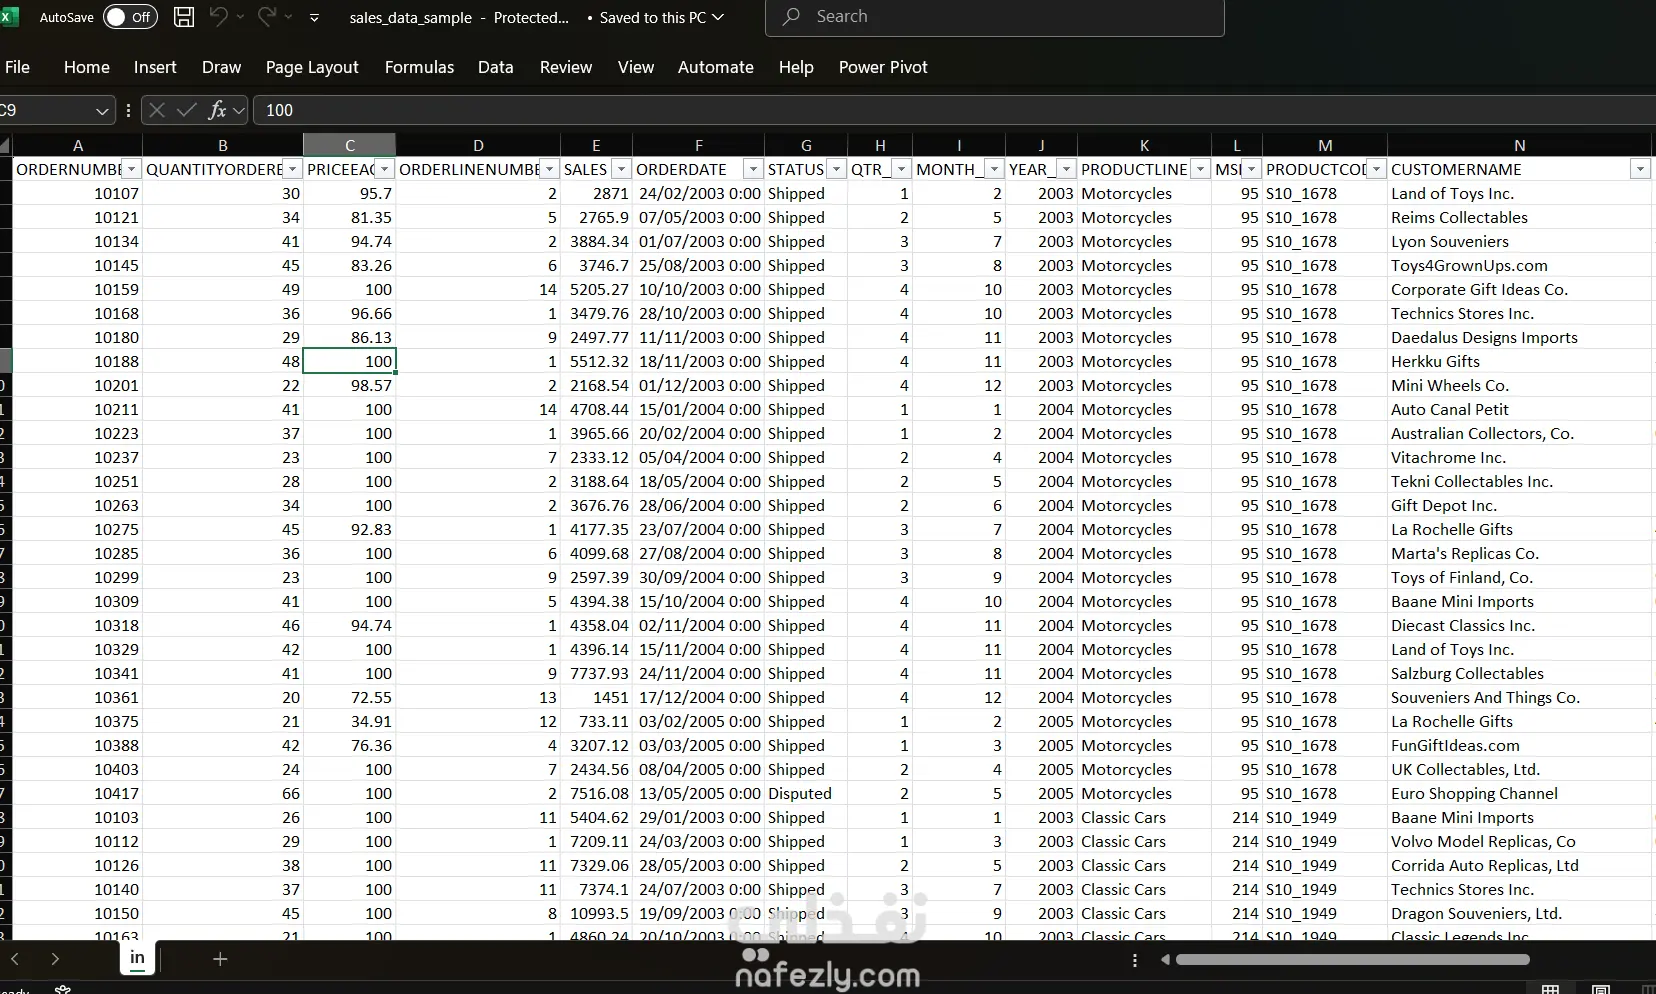
Task: Undo the last action
Action: [x=218, y=17]
